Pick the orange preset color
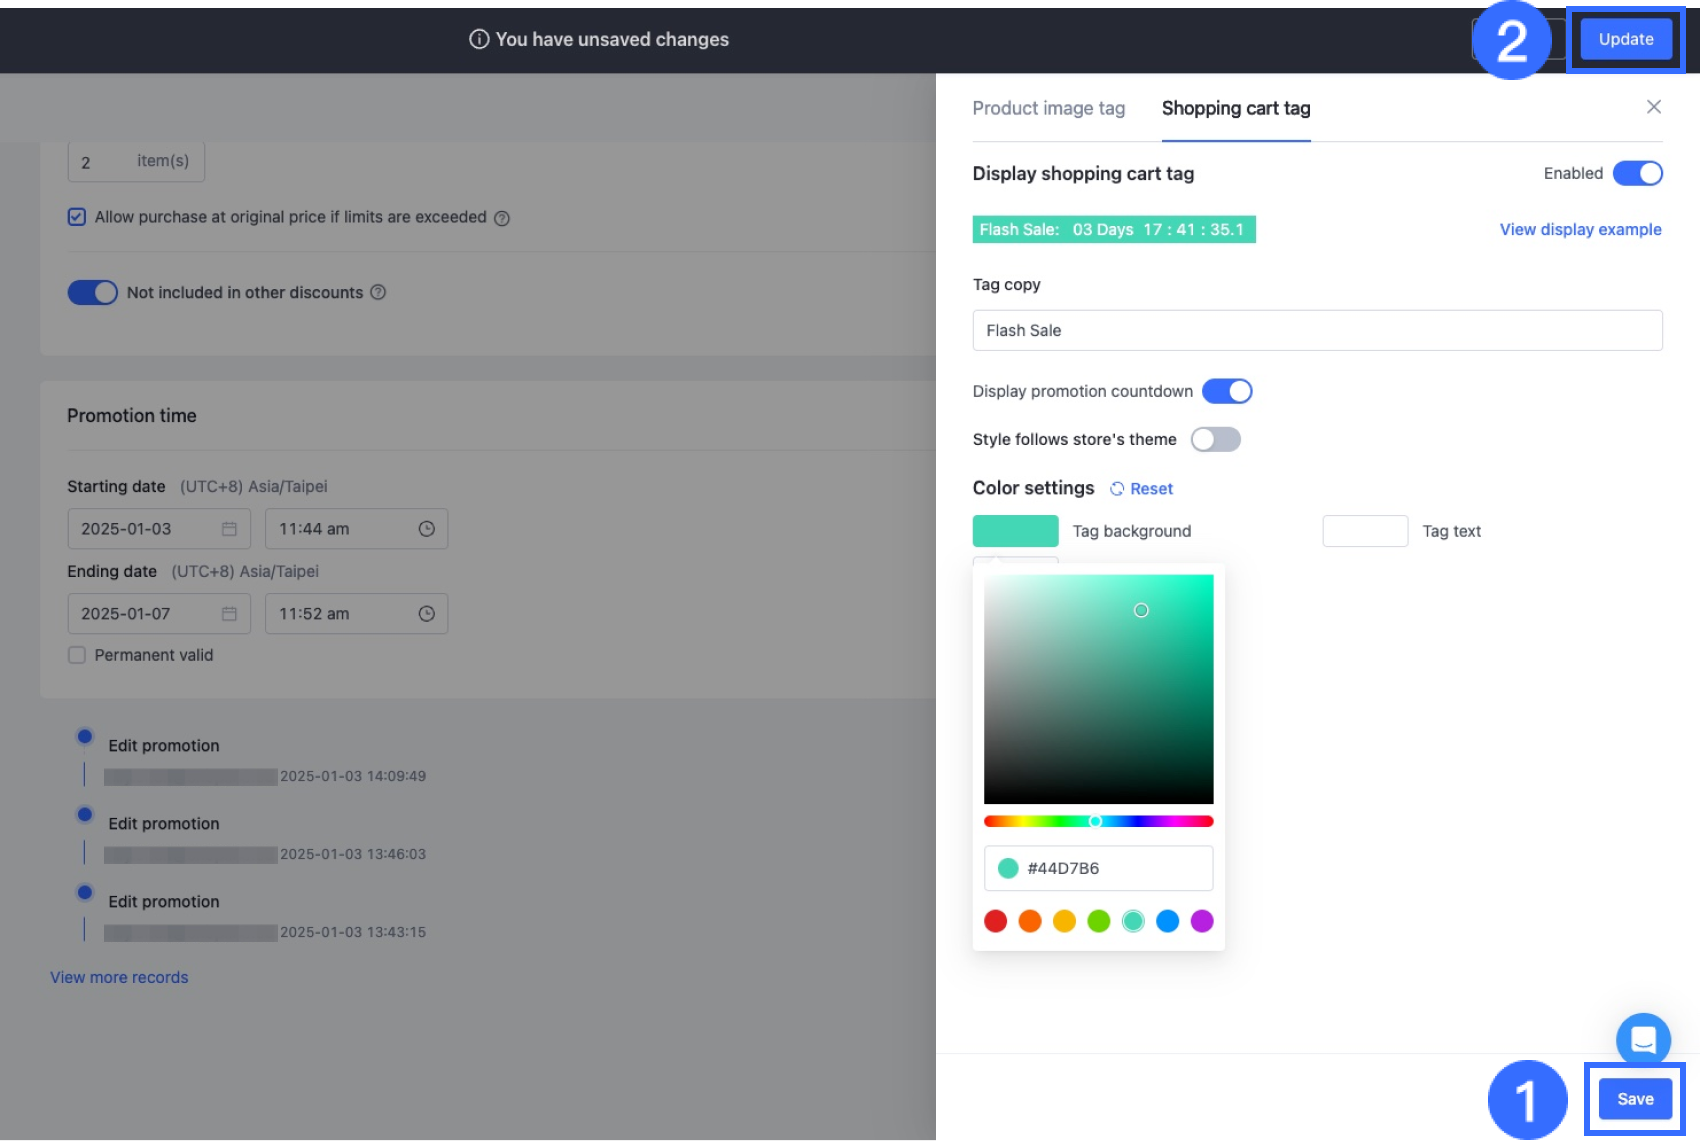This screenshot has width=1700, height=1141. (x=1030, y=921)
